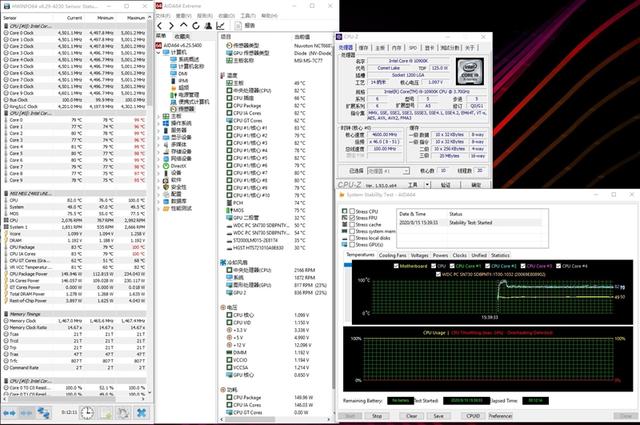Image resolution: width=640 pixels, height=425 pixels.
Task: Click Save button in stability test
Action: pos(438,416)
